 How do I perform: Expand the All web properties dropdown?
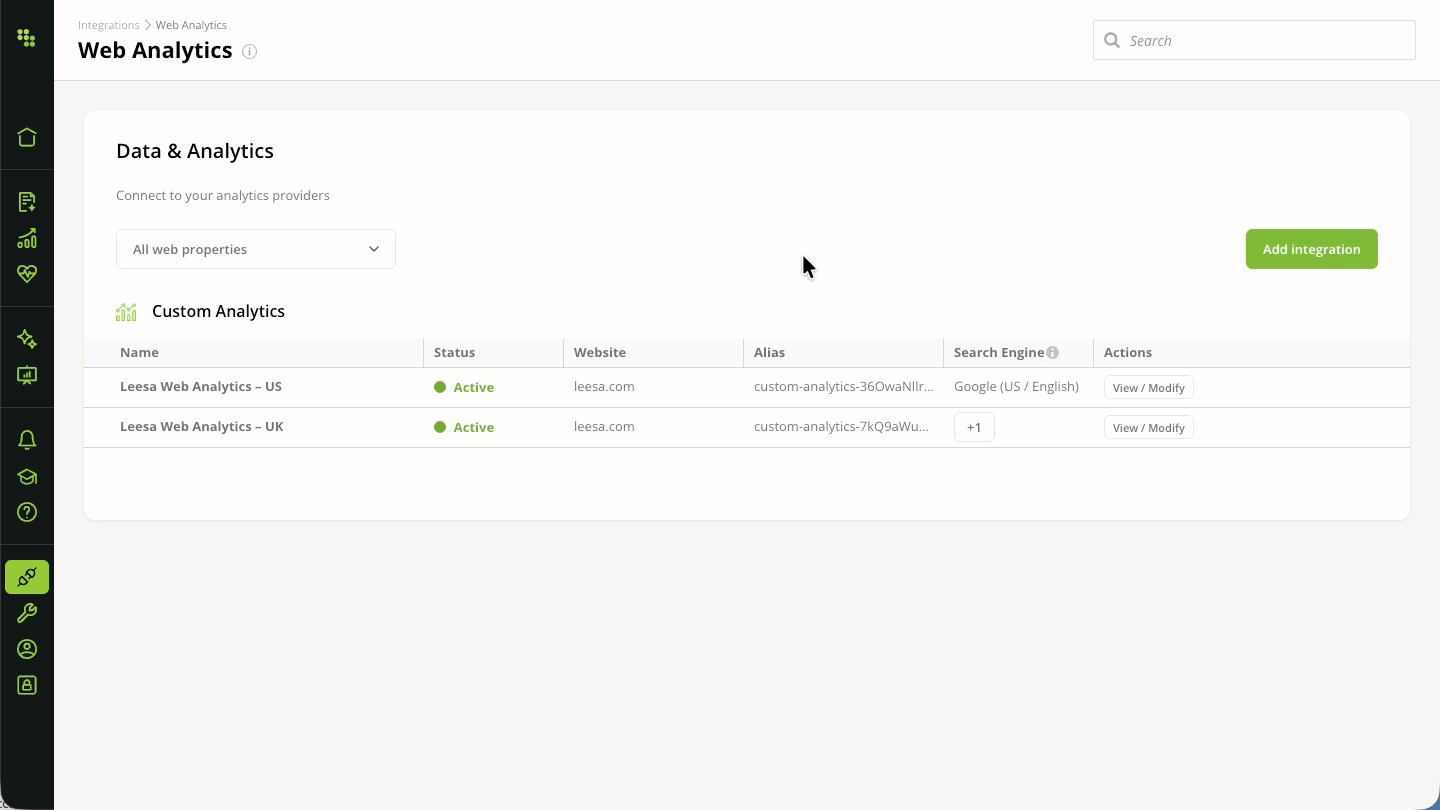(x=256, y=249)
